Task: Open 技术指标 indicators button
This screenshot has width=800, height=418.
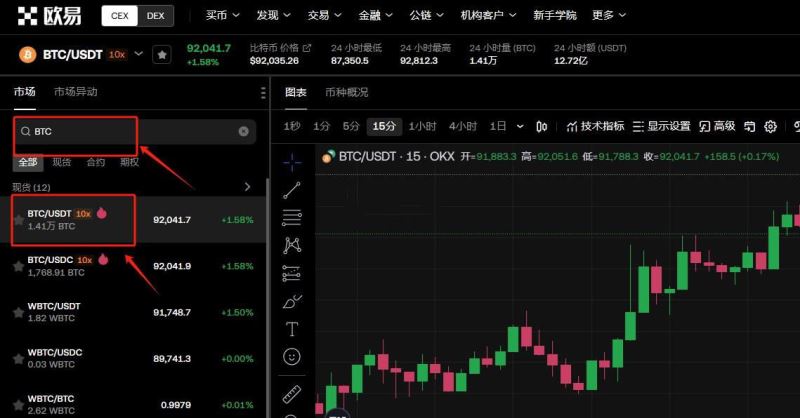Action: coord(595,126)
